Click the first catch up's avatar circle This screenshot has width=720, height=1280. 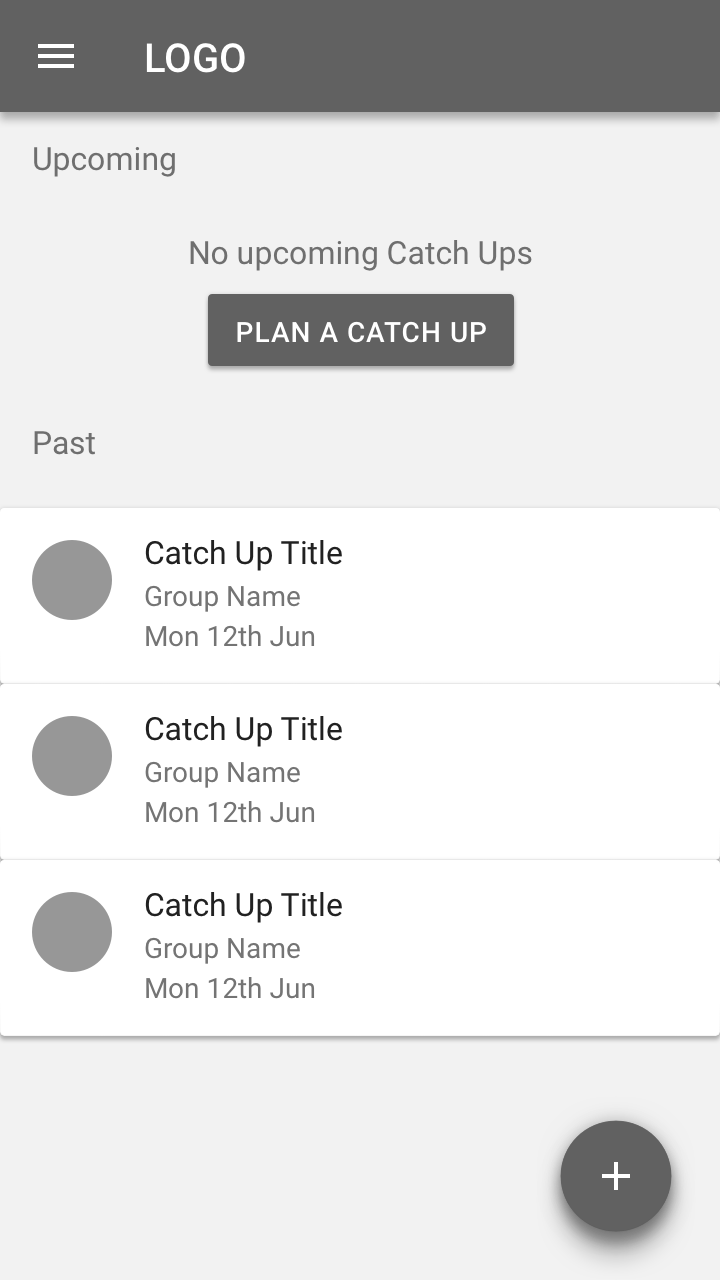pyautogui.click(x=72, y=580)
